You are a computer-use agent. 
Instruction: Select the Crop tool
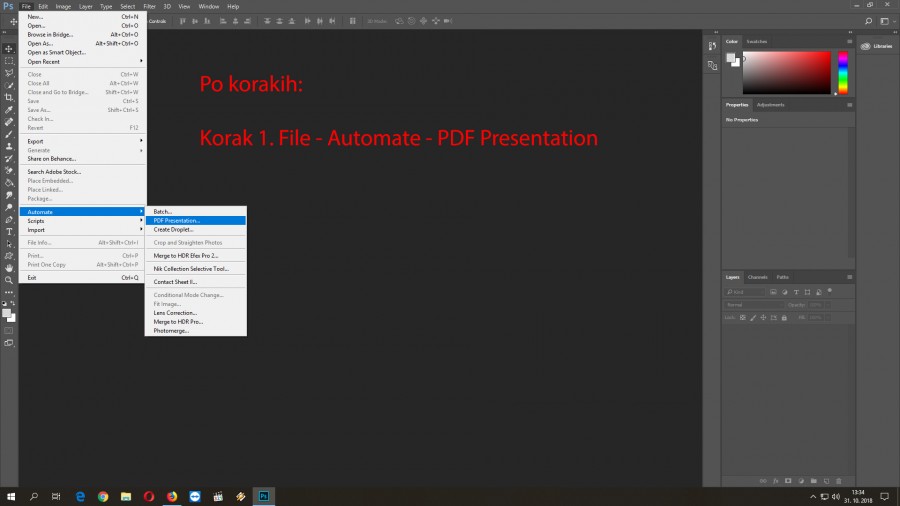pyautogui.click(x=9, y=97)
